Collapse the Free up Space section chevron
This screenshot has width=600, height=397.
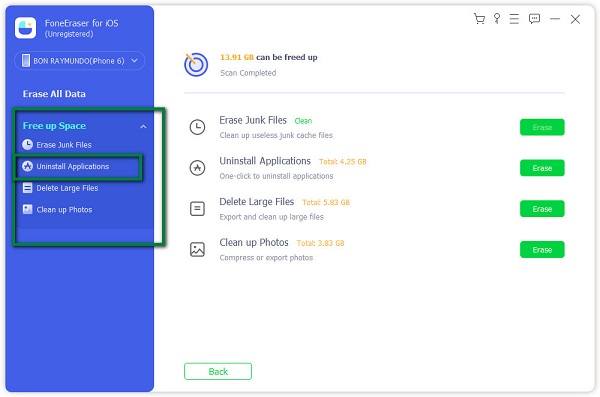(143, 126)
